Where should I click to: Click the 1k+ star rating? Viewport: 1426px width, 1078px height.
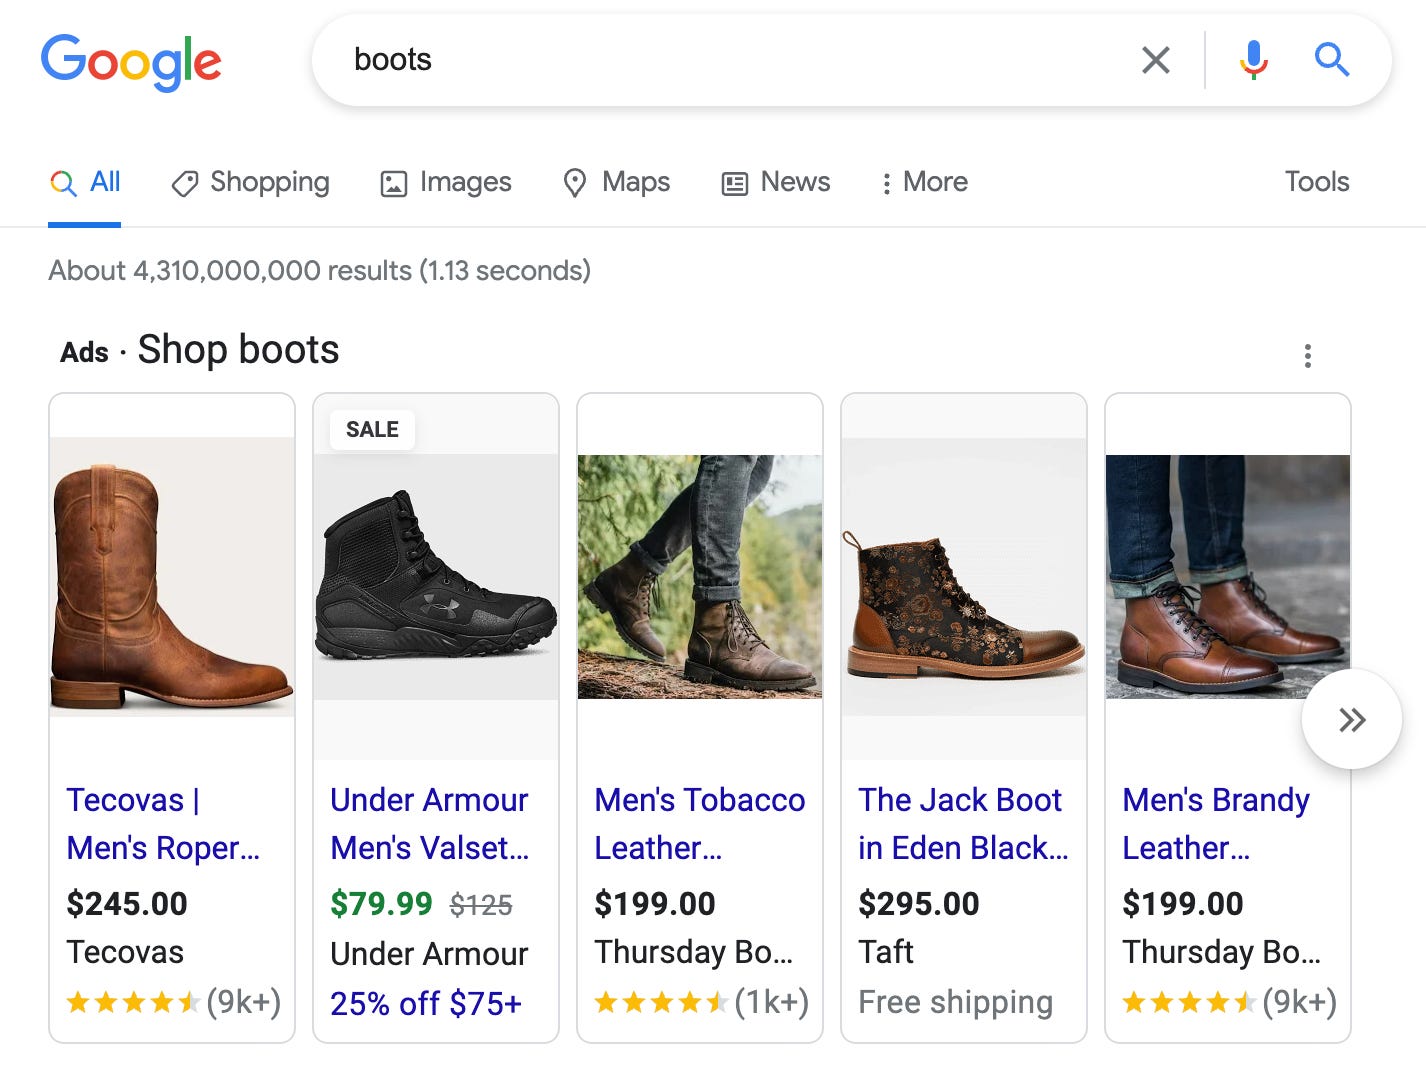point(702,1002)
